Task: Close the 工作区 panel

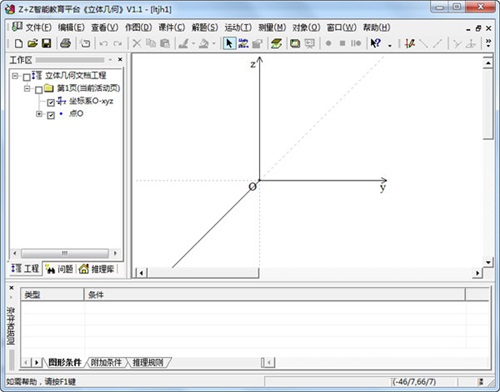Action: point(120,59)
